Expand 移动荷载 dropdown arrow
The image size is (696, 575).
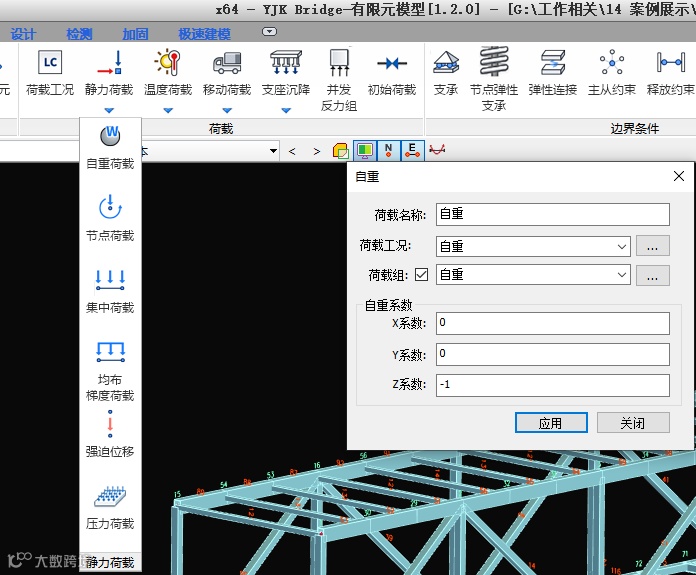227,110
